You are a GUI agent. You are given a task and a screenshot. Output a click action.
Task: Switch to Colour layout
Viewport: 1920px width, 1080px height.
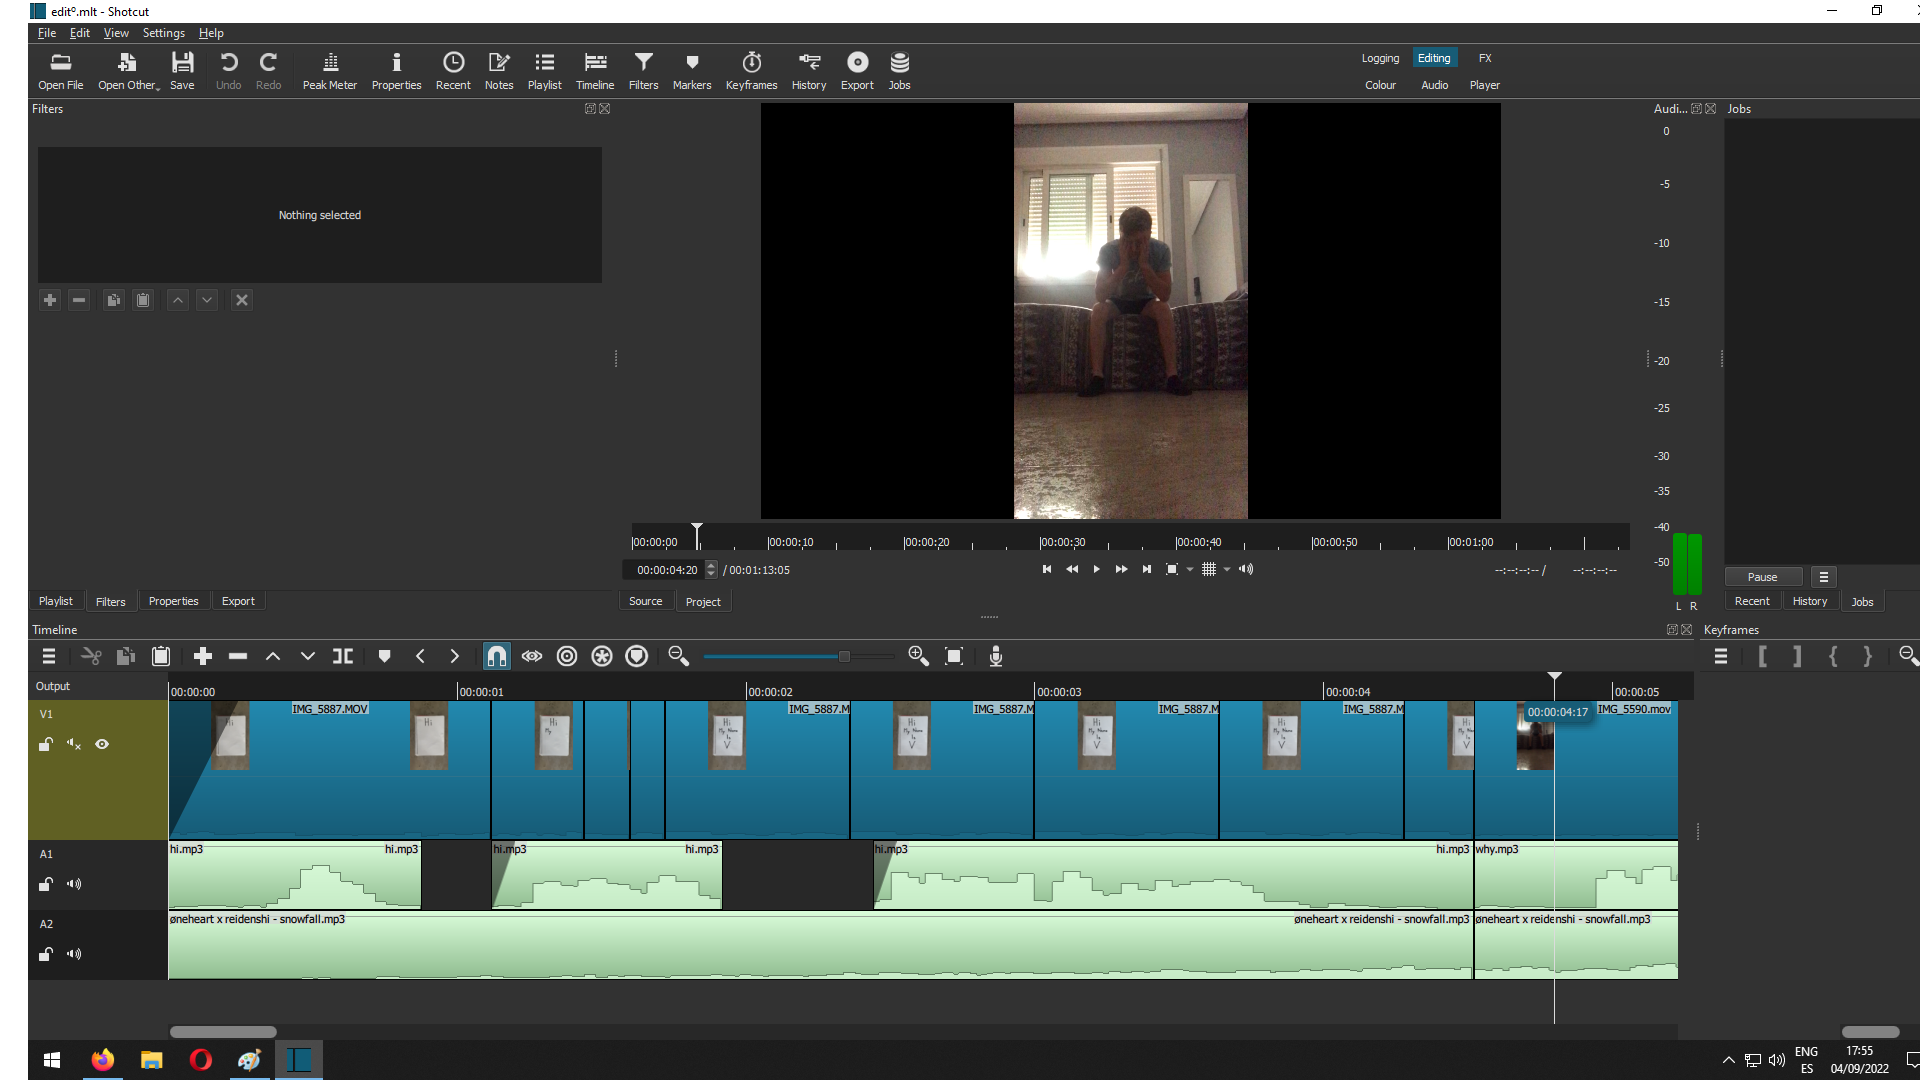(x=1380, y=85)
